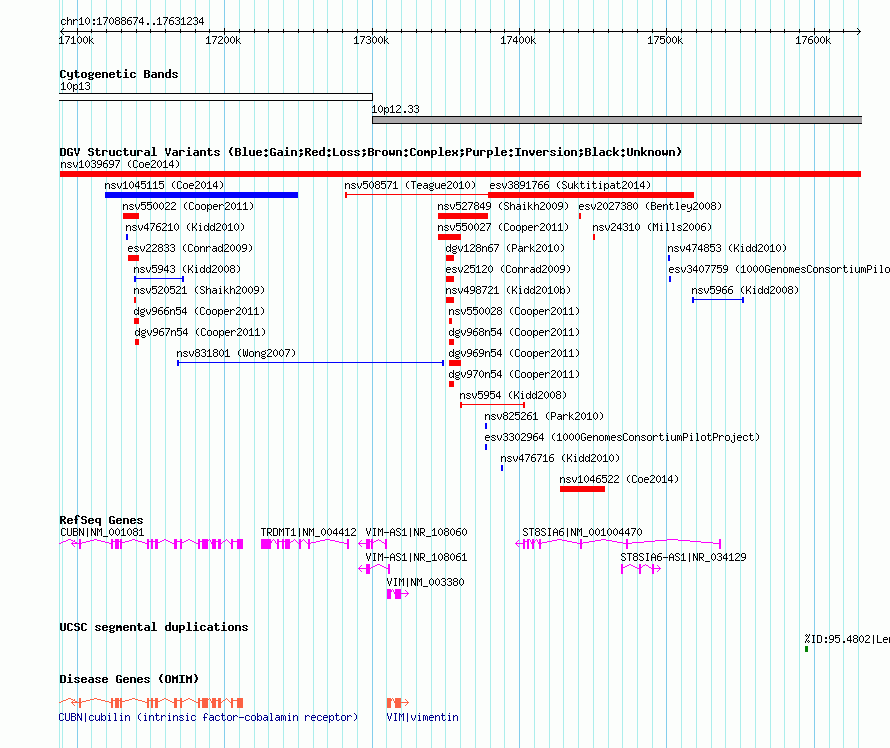Viewport: 890px width, 748px height.
Task: Click the nsv1046522 (Coe2014) red bar
Action: (x=582, y=489)
